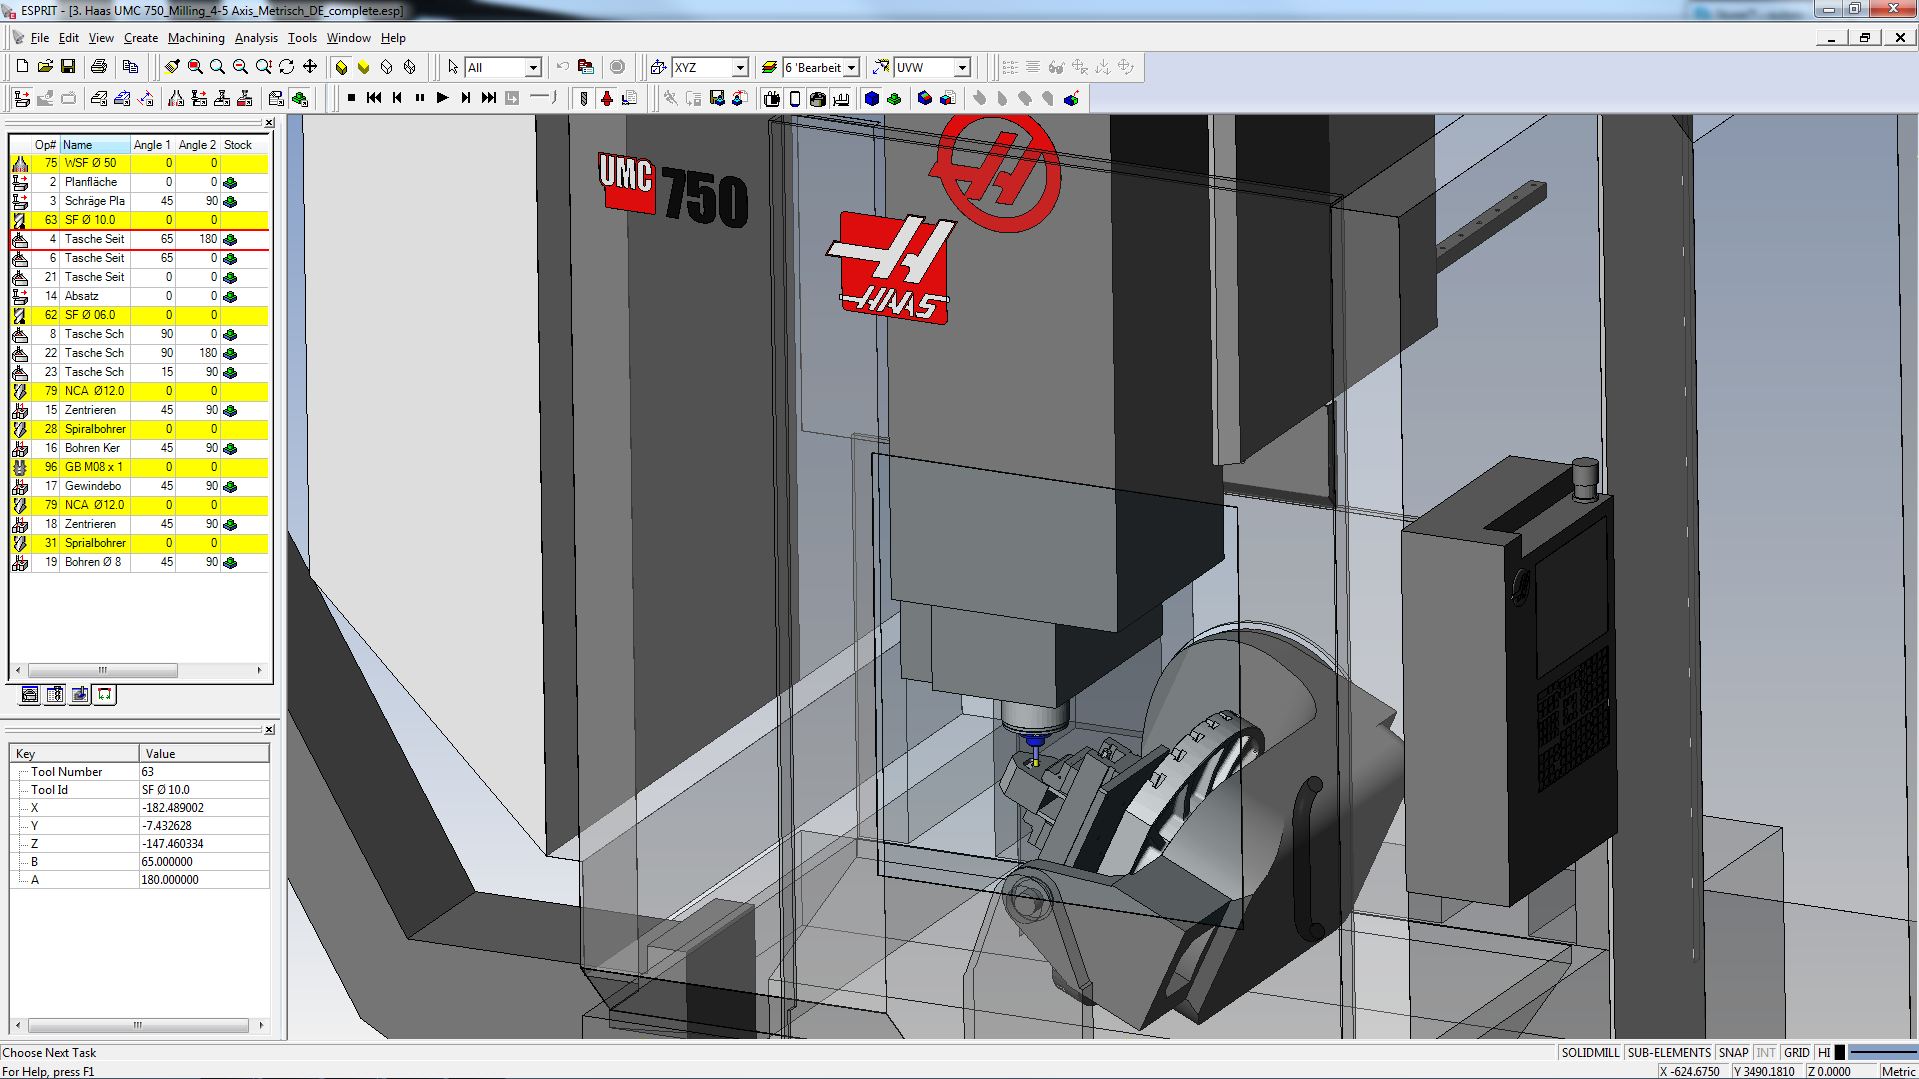The height and width of the screenshot is (1079, 1919).
Task: Toggle SUB-ELEMENTS mode in status bar
Action: 1668,1052
